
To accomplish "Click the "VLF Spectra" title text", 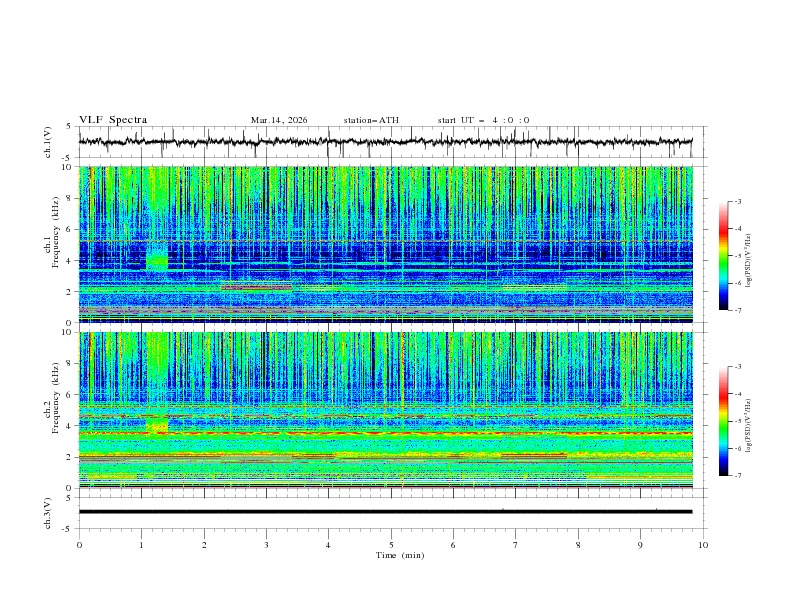I will click(x=113, y=120).
